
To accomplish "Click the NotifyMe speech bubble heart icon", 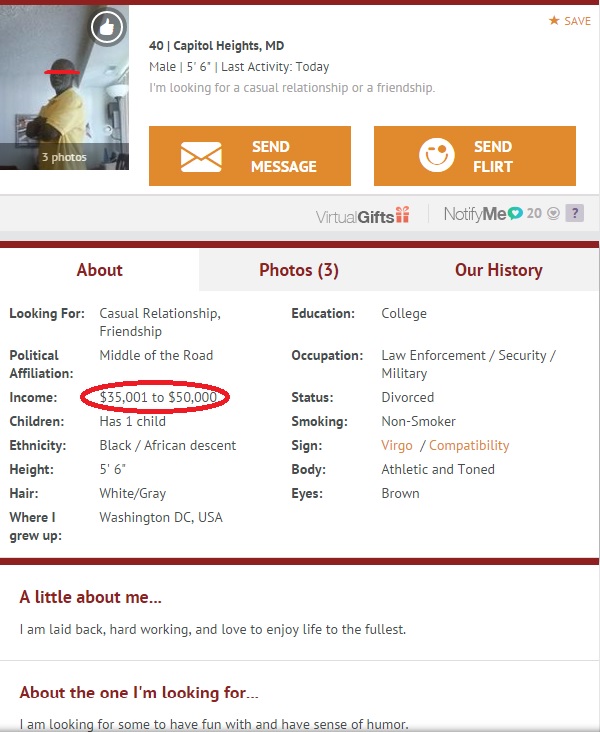I will (515, 213).
